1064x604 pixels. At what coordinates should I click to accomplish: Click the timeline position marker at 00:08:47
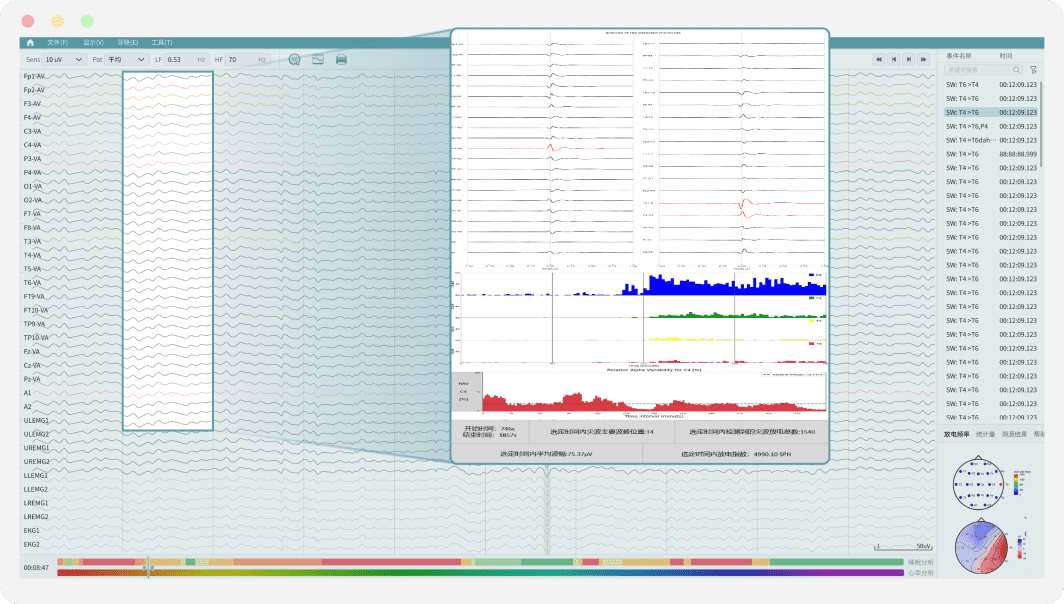(x=148, y=568)
